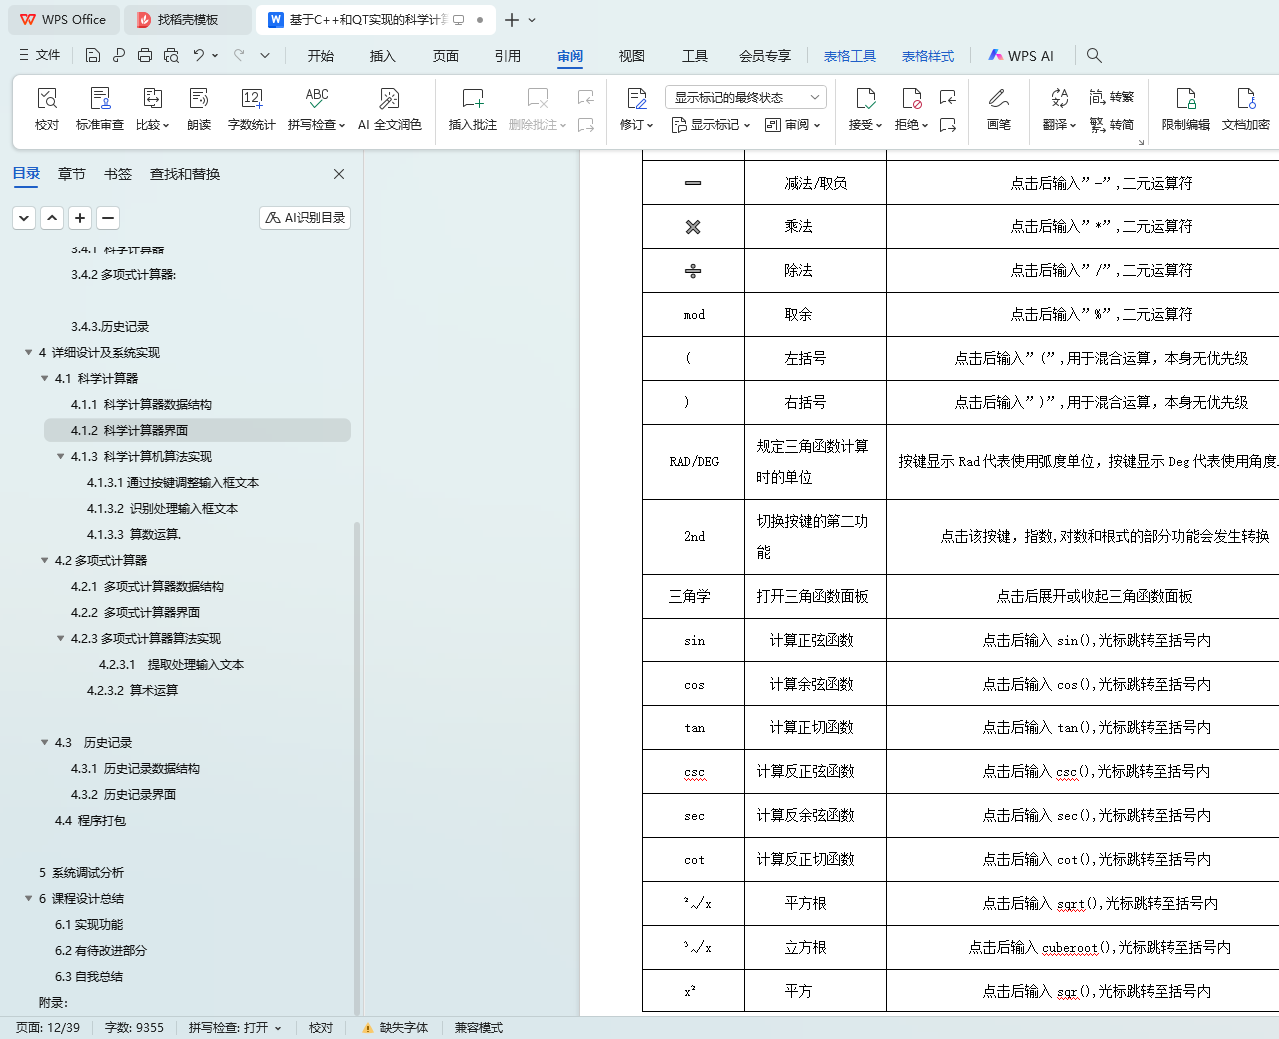Collapse the 4 详细设计及系统实现 tree node
Screen dimensions: 1279x1039
point(29,352)
